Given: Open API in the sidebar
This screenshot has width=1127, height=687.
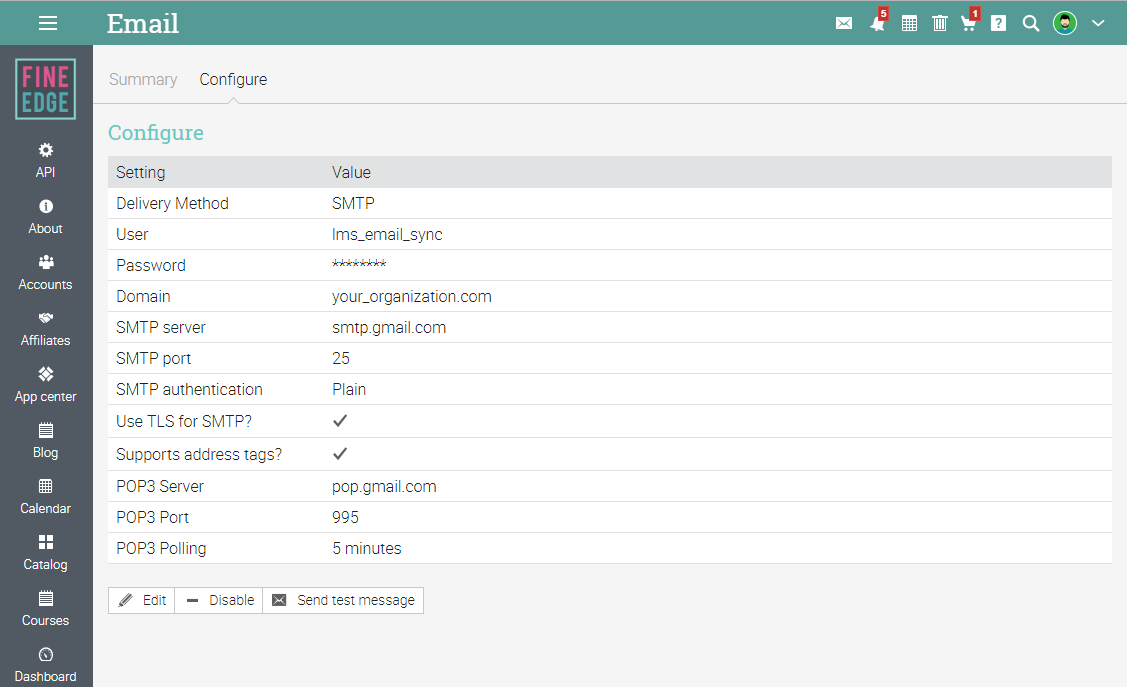Looking at the screenshot, I should [x=45, y=160].
